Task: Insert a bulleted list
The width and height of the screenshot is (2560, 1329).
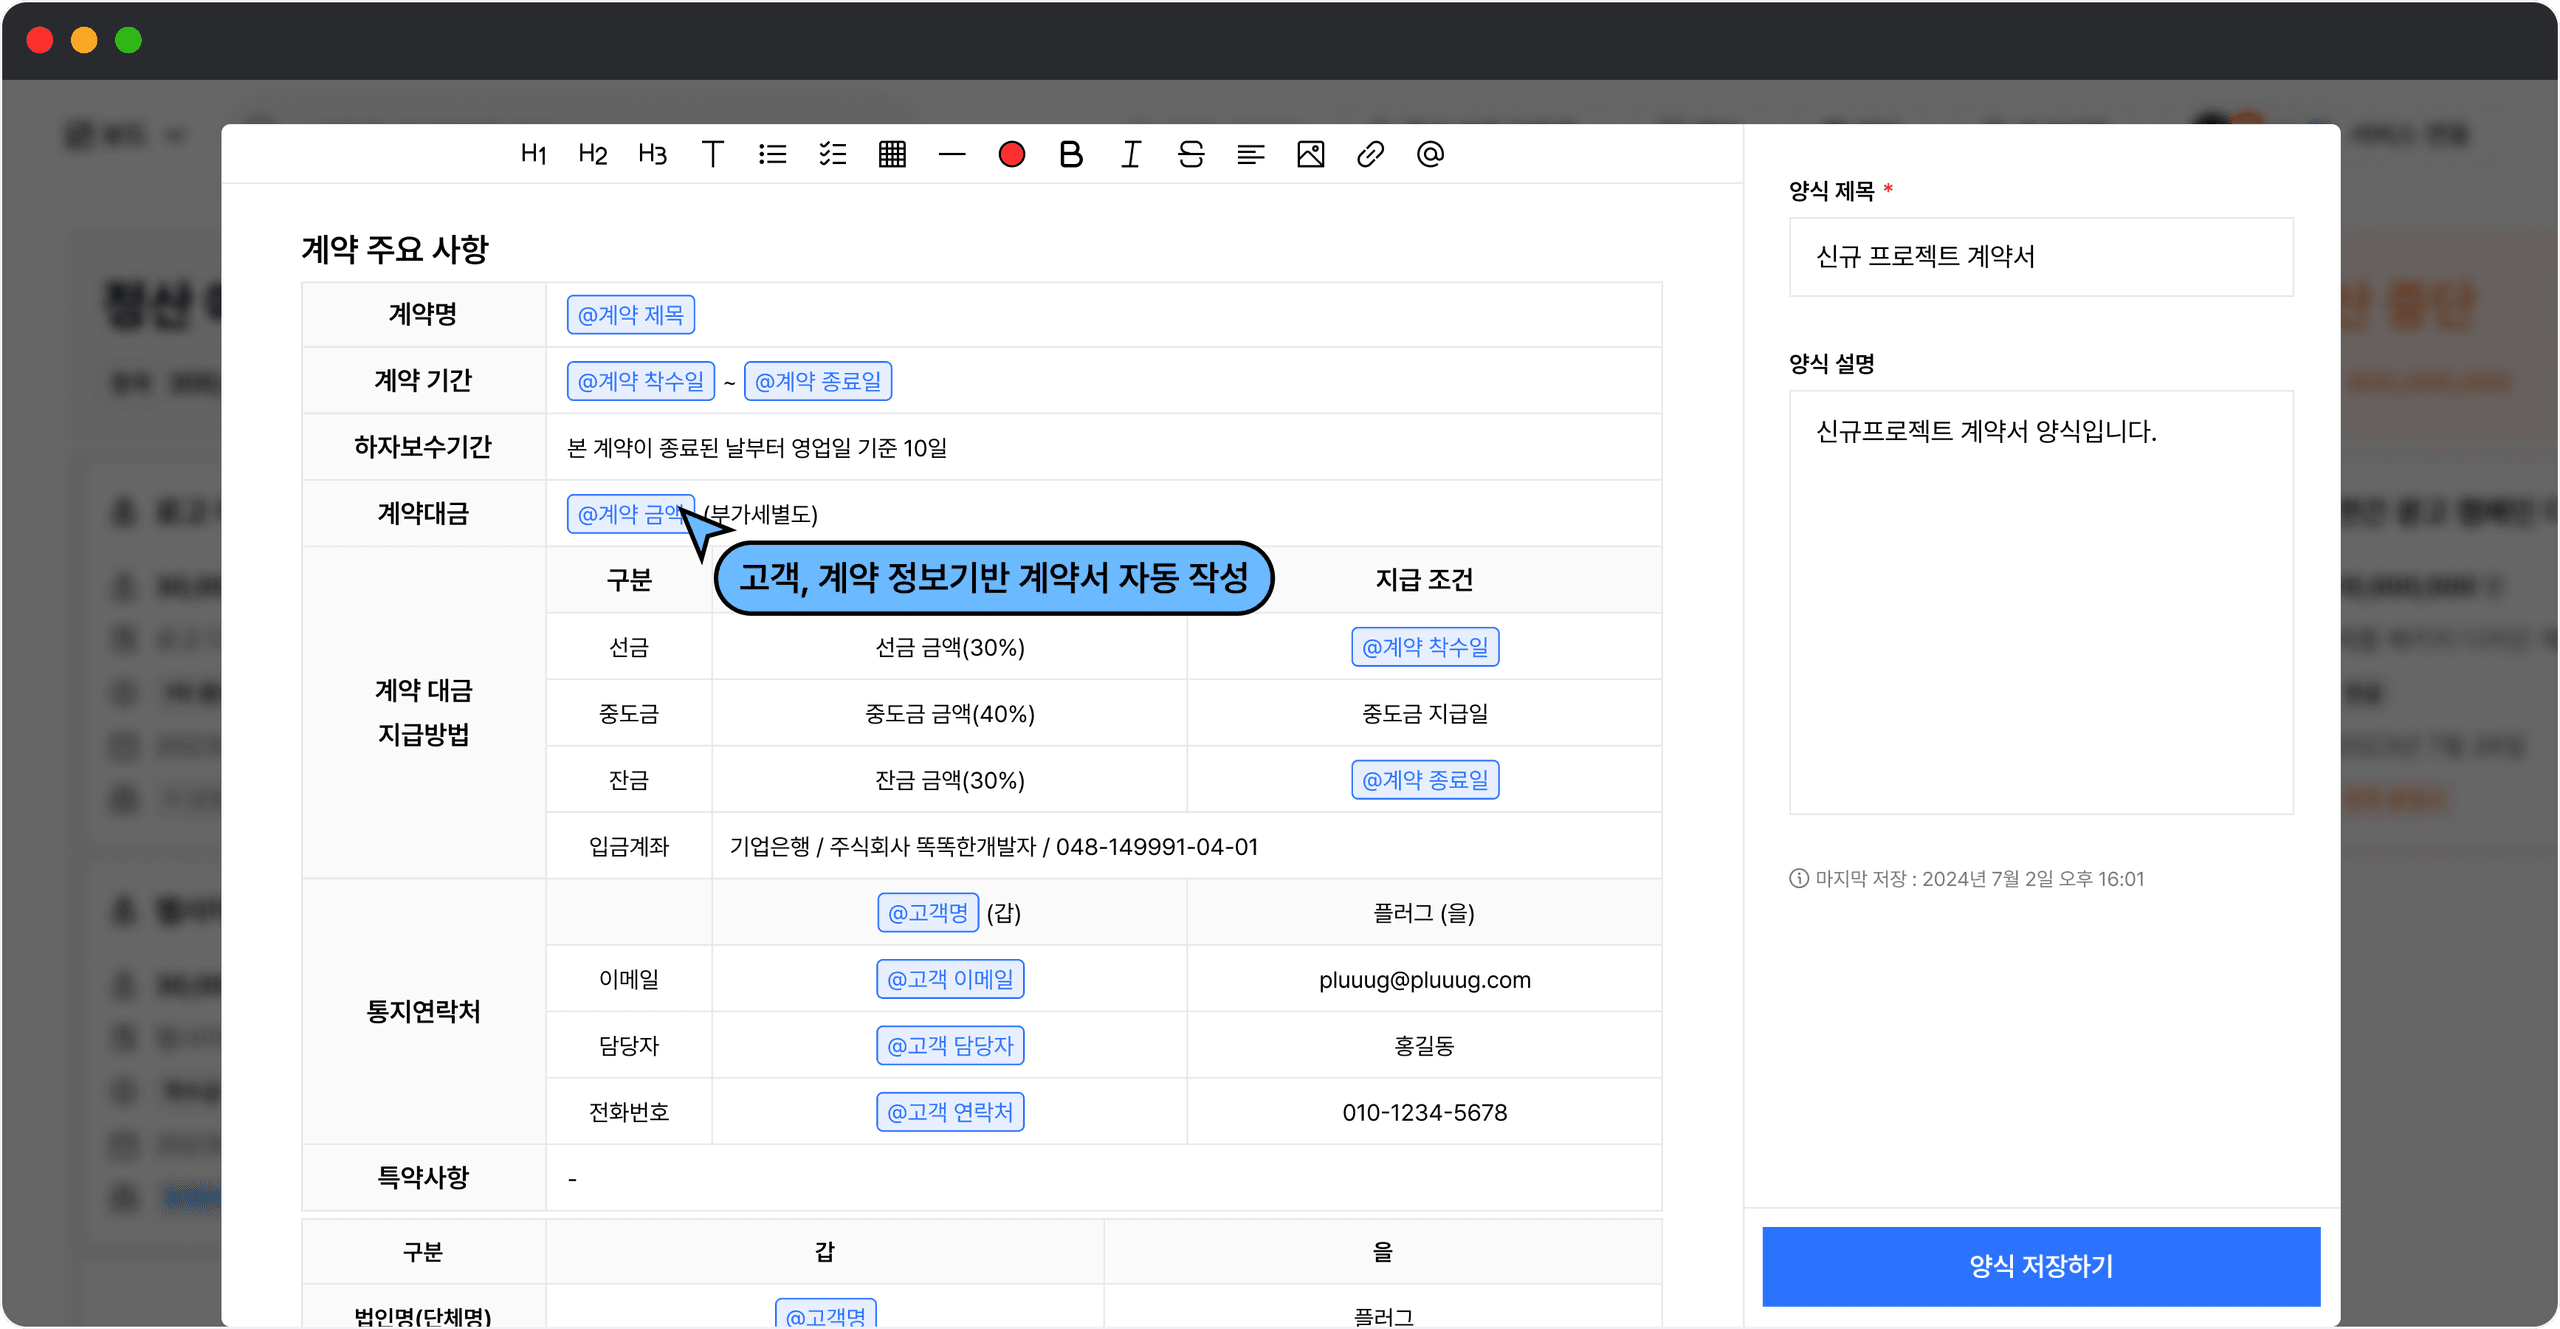Action: [772, 154]
